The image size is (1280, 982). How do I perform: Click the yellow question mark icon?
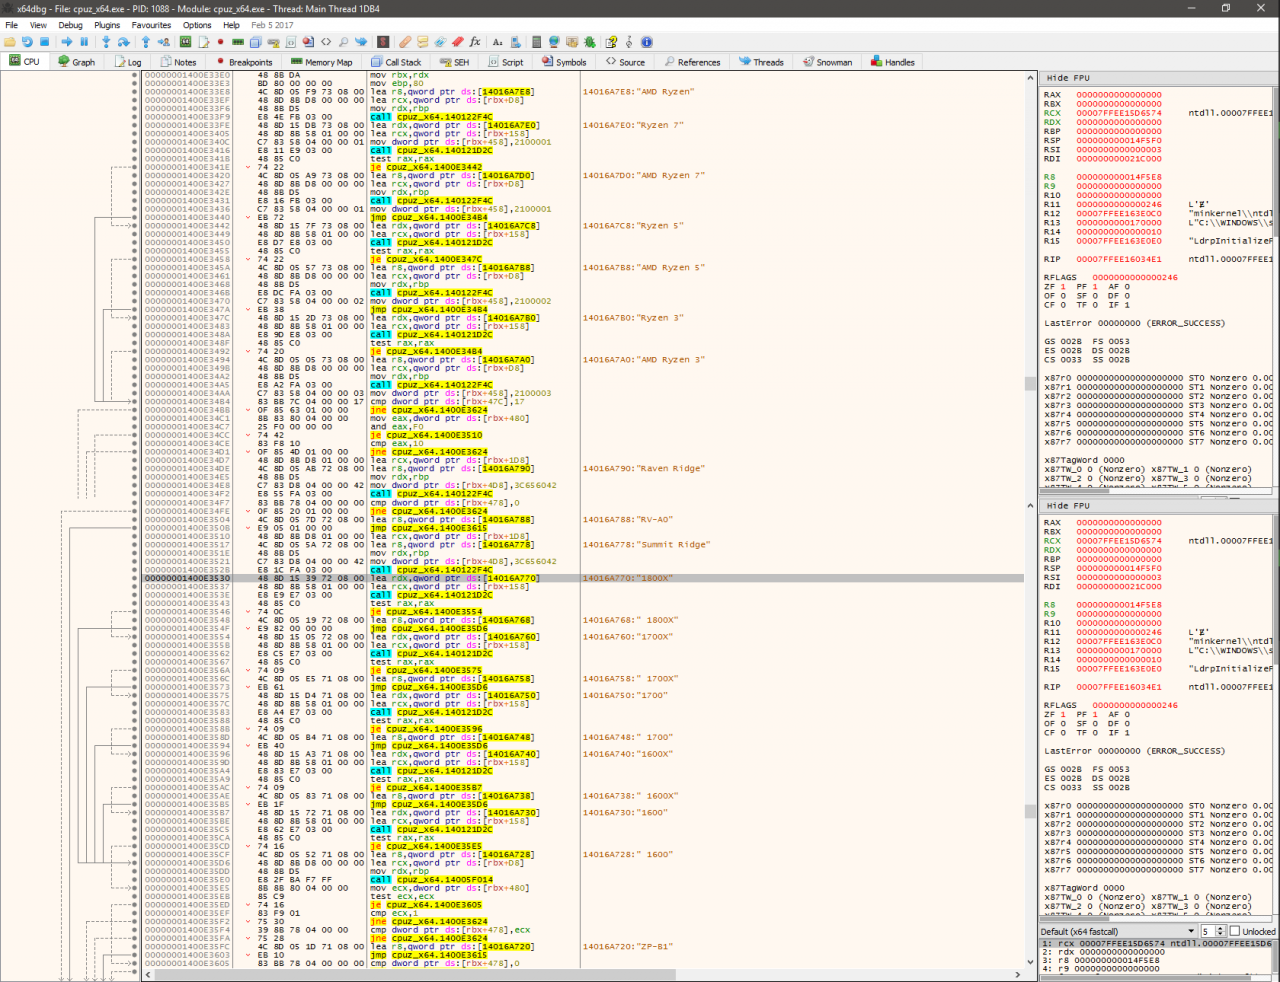click(611, 42)
